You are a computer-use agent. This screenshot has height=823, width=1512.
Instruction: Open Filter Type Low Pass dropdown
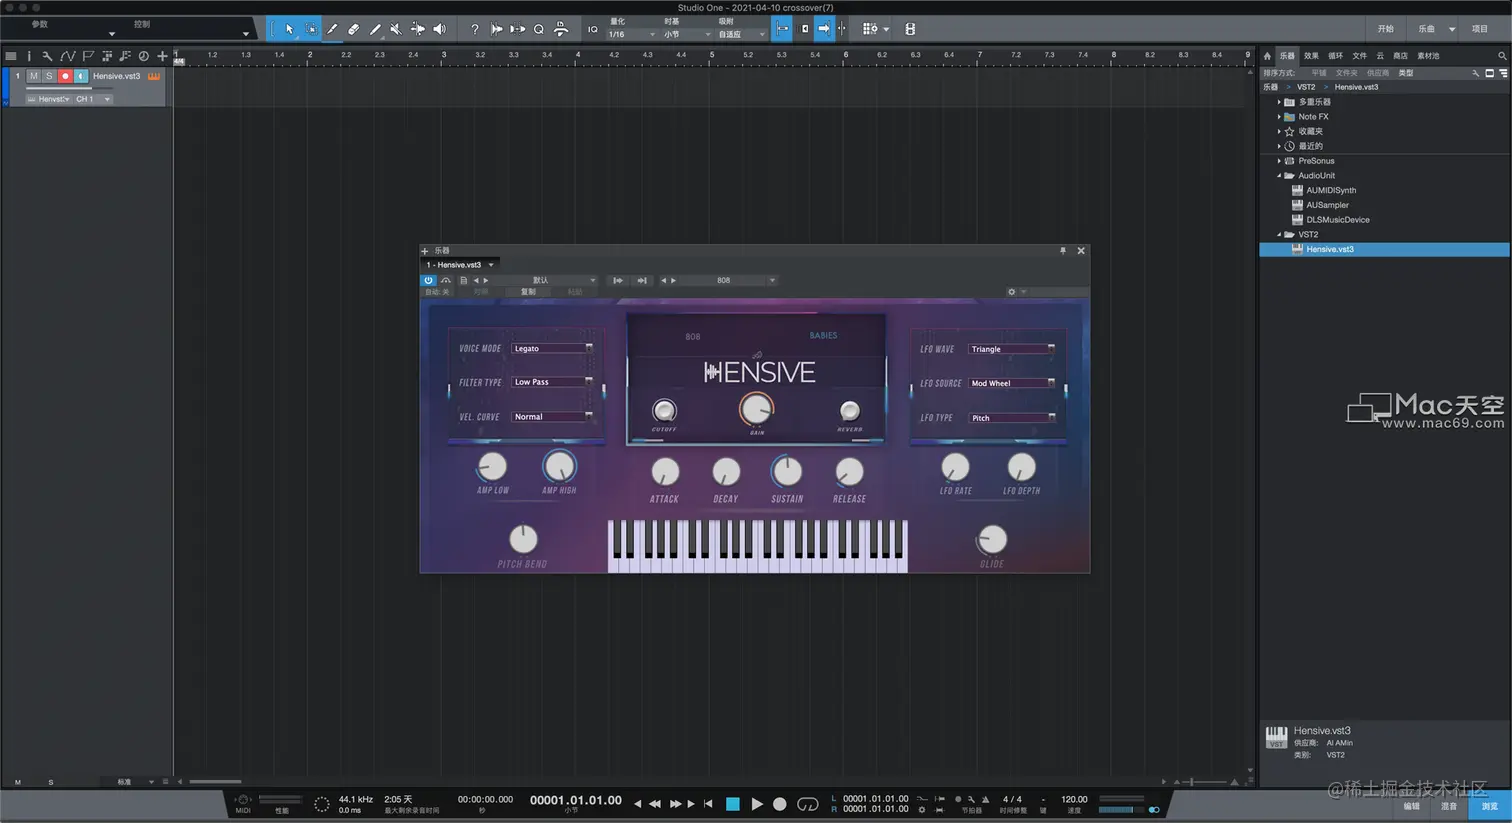point(552,382)
